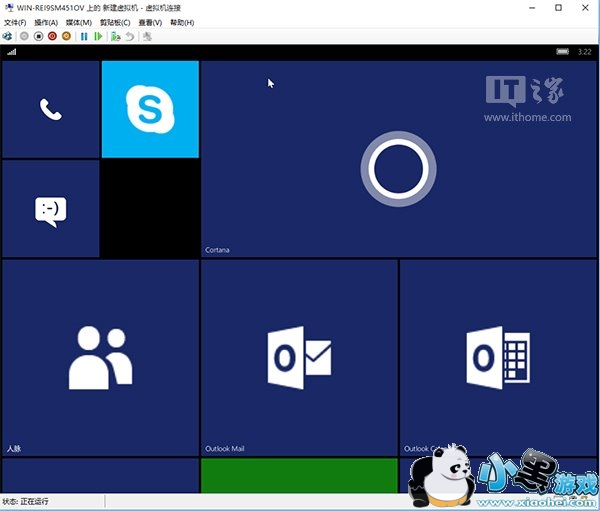Create a checkpoint using the toolbar icon
Viewport: 600px width, 511px height.
116,36
